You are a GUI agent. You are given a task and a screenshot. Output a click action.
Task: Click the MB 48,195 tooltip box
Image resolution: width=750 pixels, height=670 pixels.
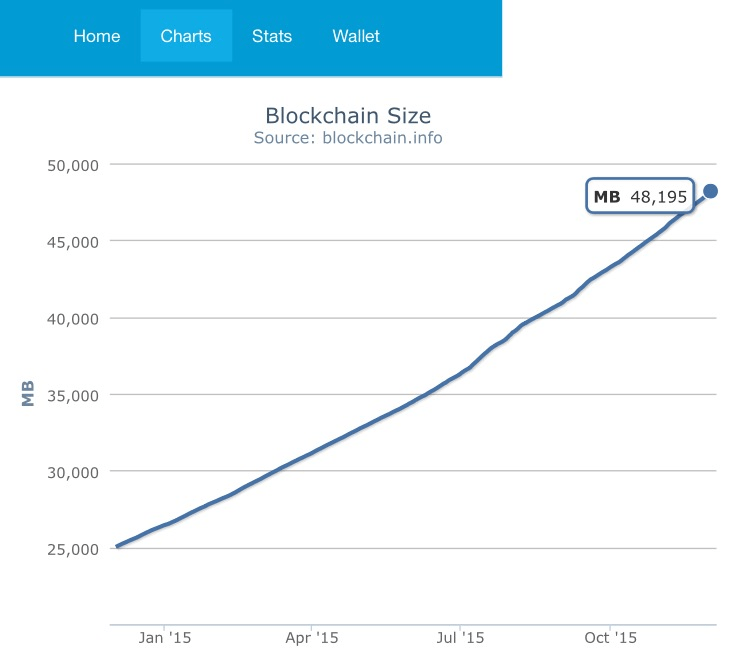(640, 197)
